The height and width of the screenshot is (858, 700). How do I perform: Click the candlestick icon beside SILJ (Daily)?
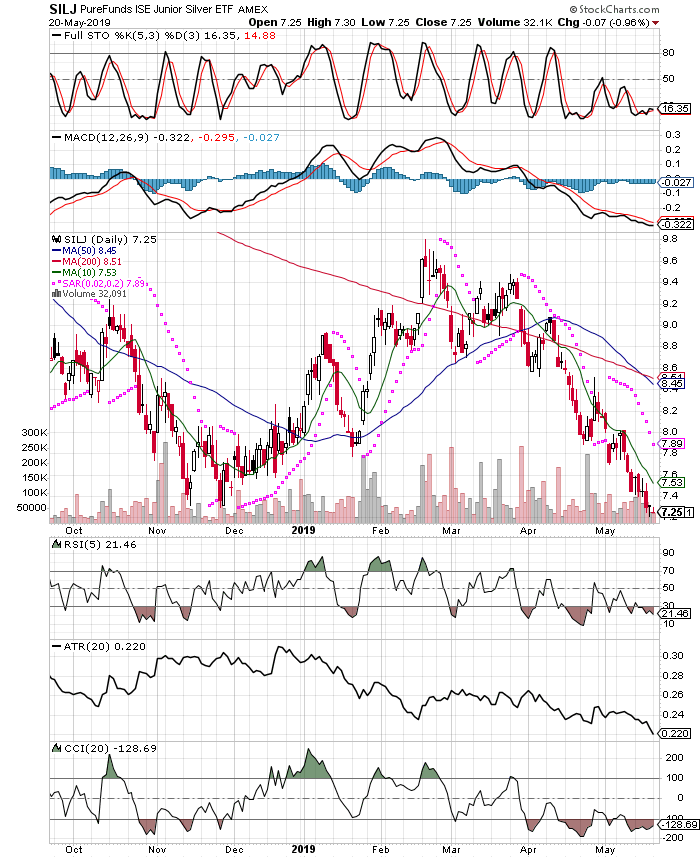(x=56, y=239)
